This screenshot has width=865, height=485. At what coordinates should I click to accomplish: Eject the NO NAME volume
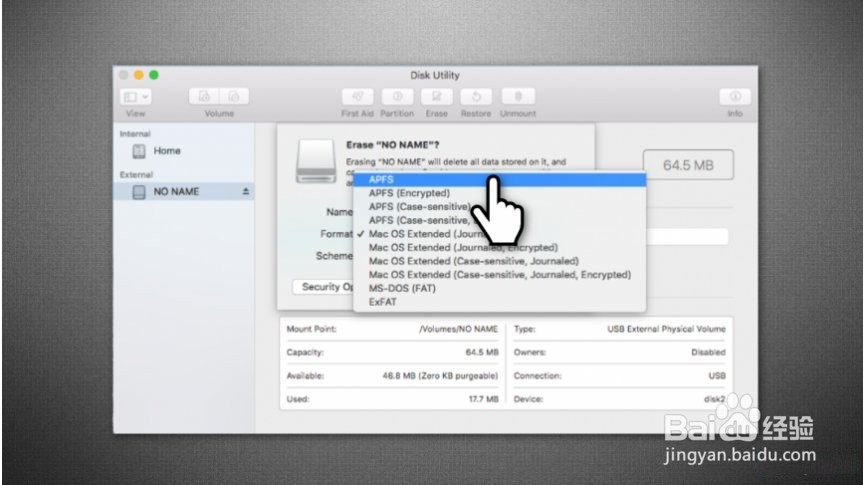click(245, 191)
